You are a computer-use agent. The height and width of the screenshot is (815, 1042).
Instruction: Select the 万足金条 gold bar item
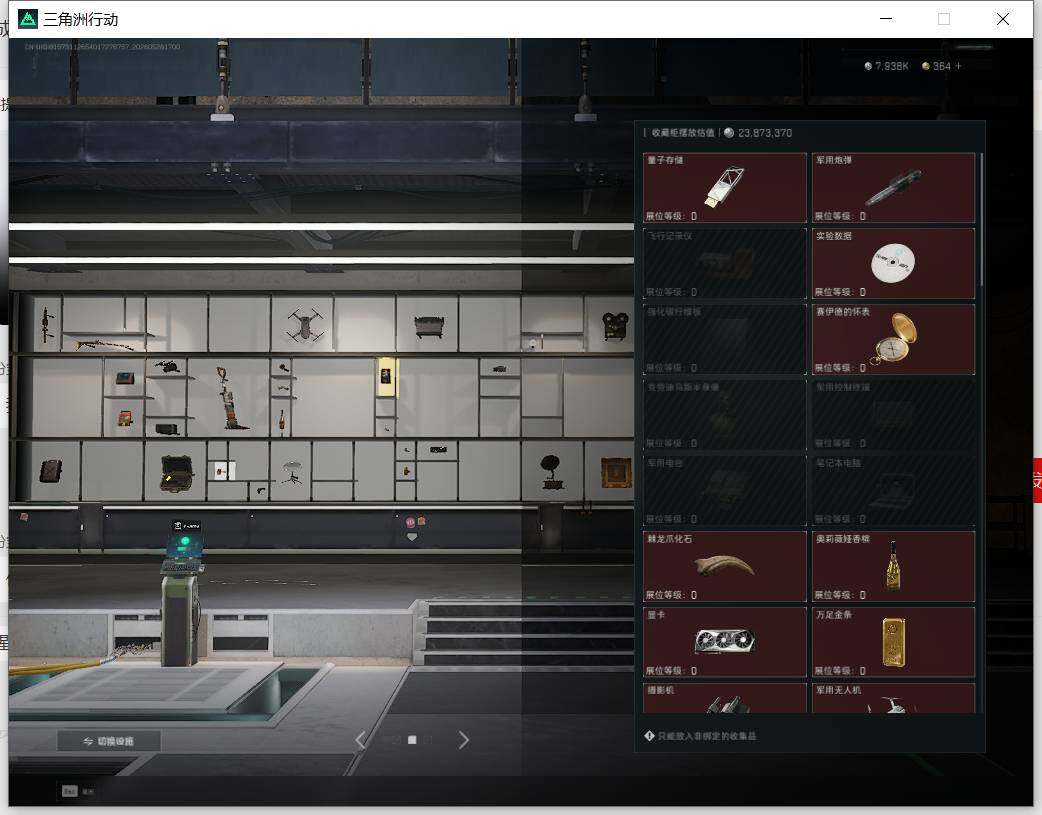[x=893, y=642]
